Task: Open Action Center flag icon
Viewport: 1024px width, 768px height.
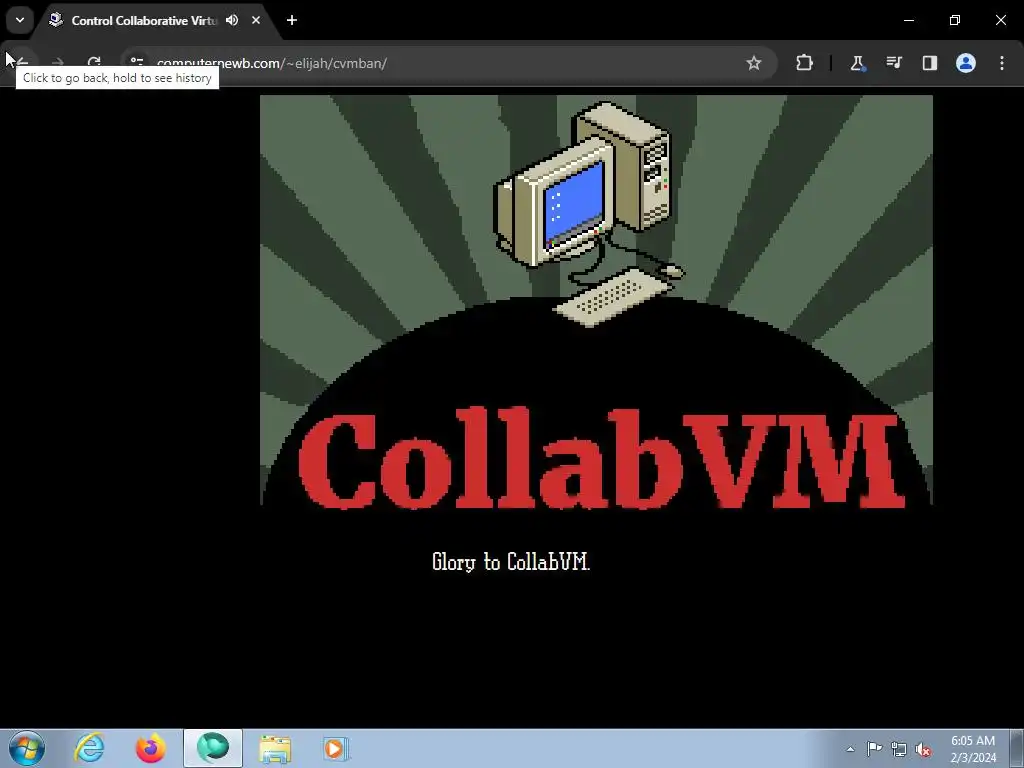Action: coord(874,749)
